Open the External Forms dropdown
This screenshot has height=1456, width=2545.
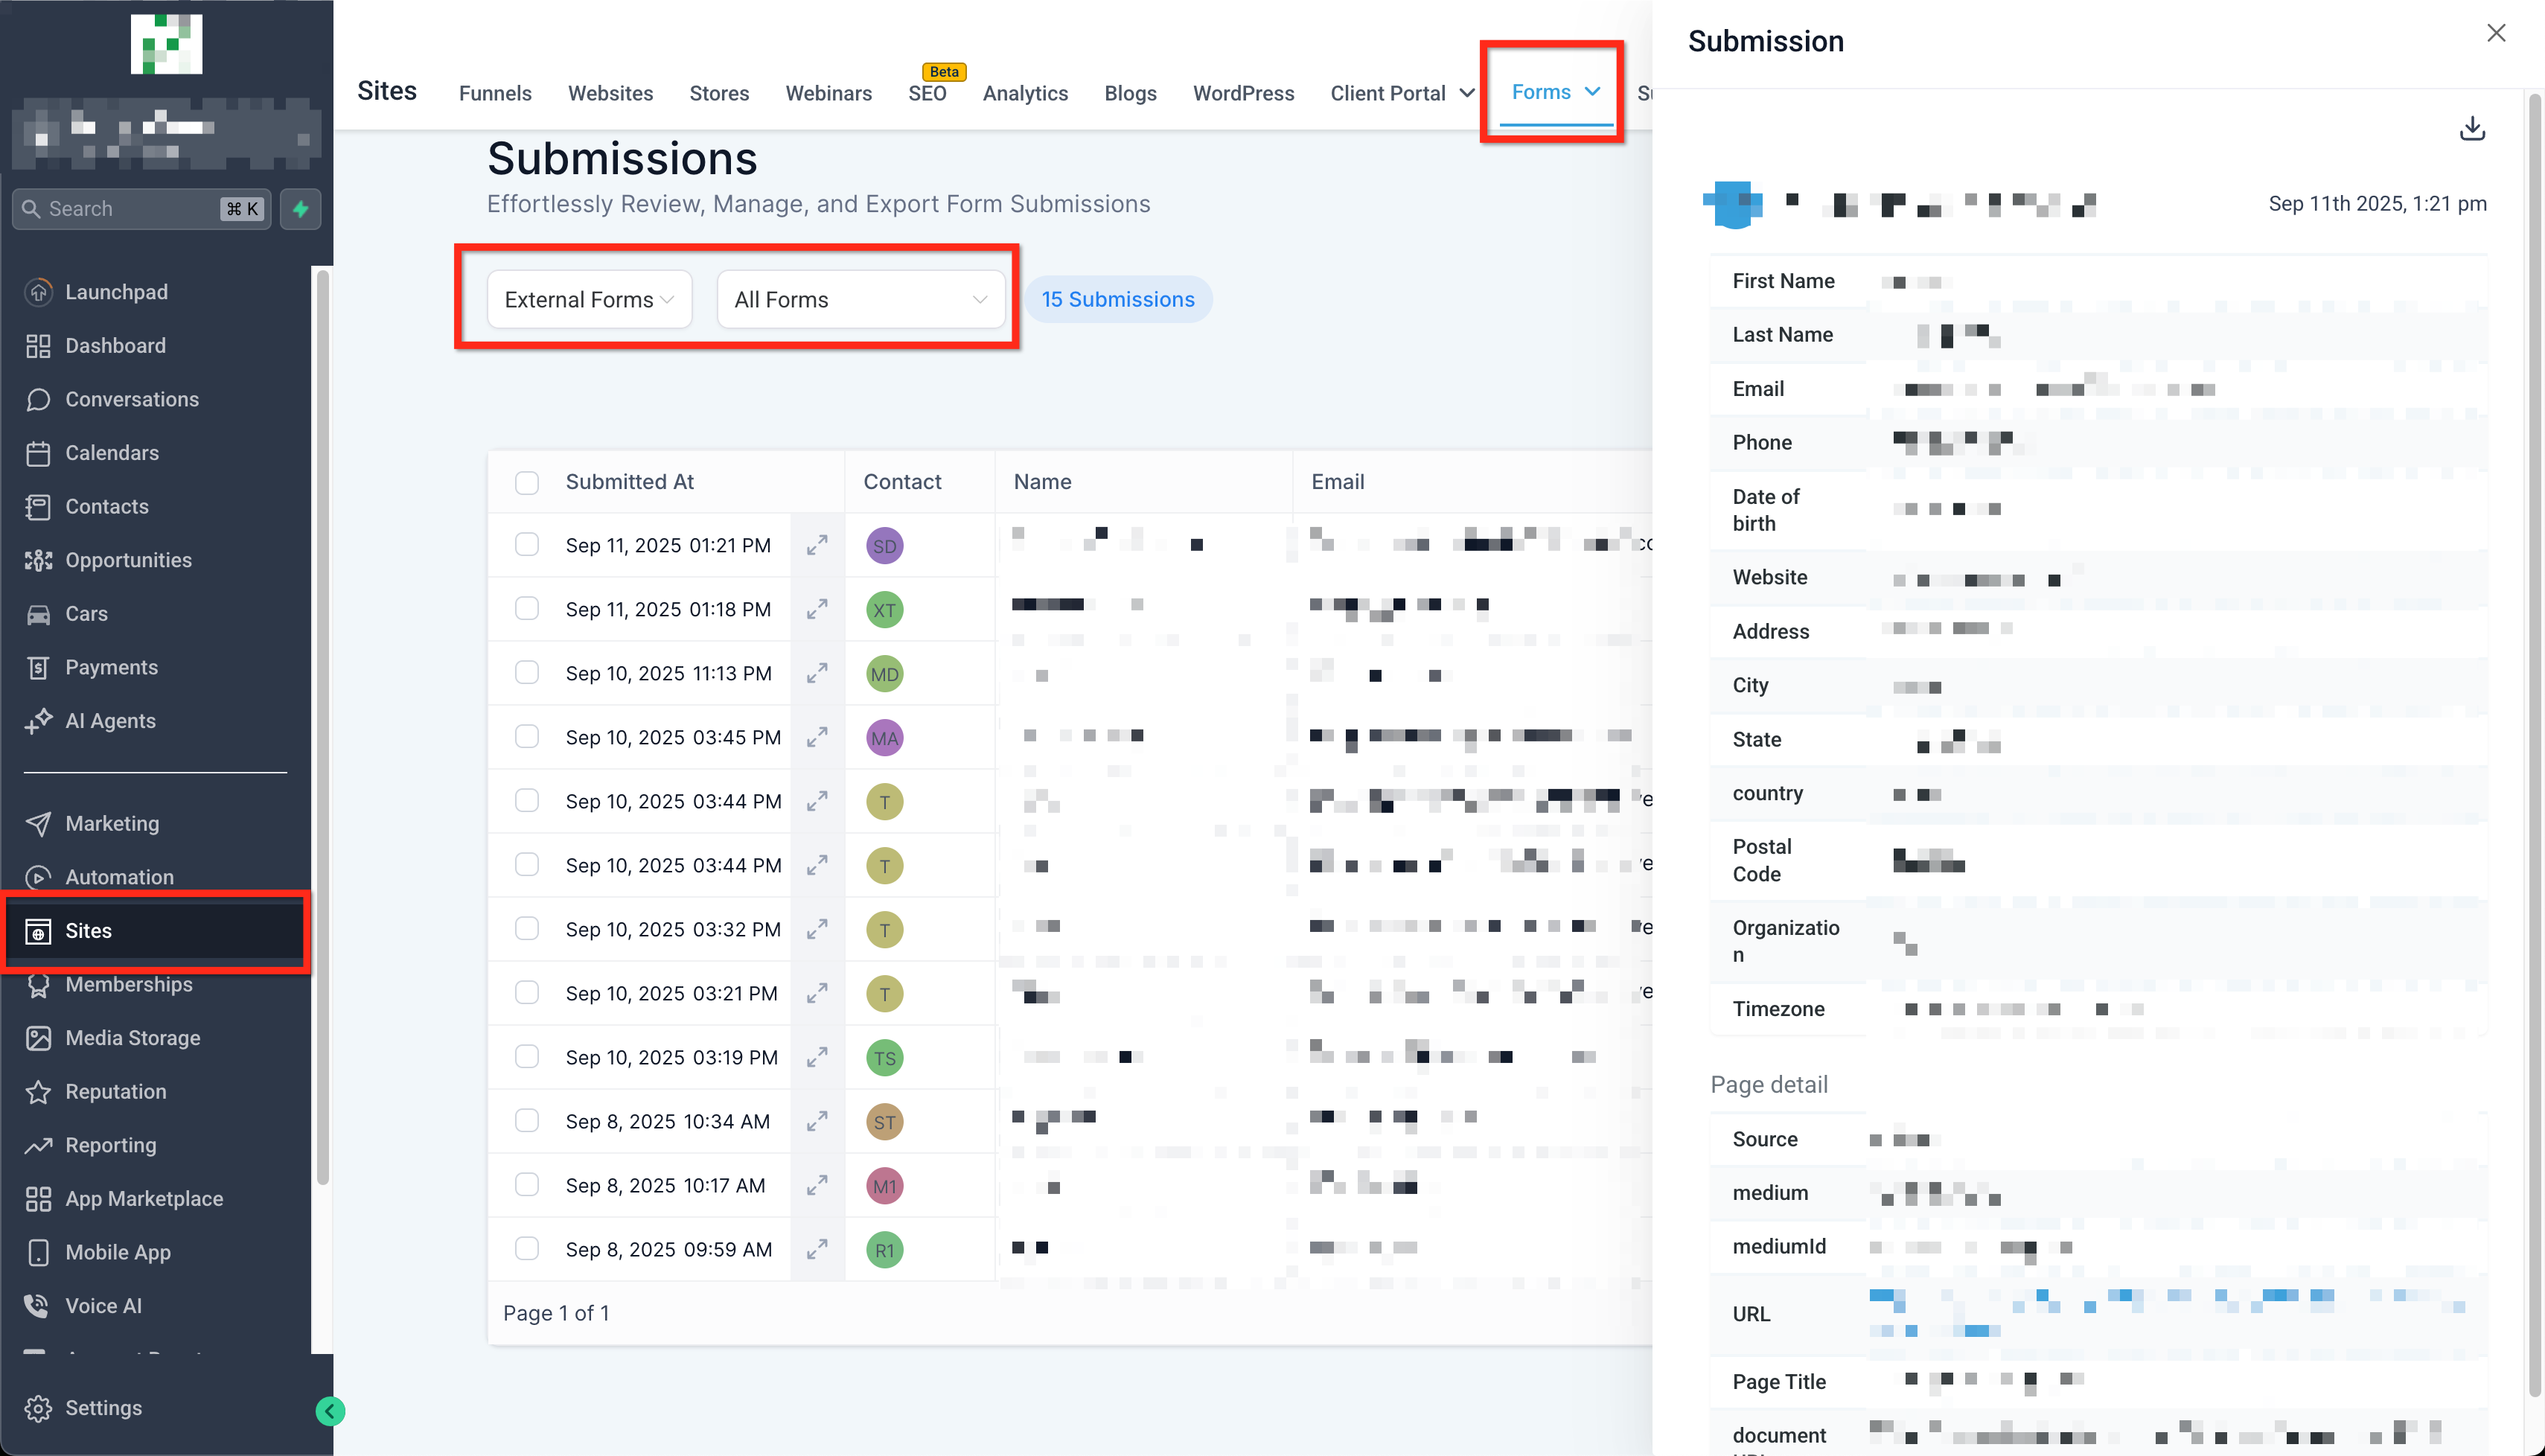(x=589, y=299)
